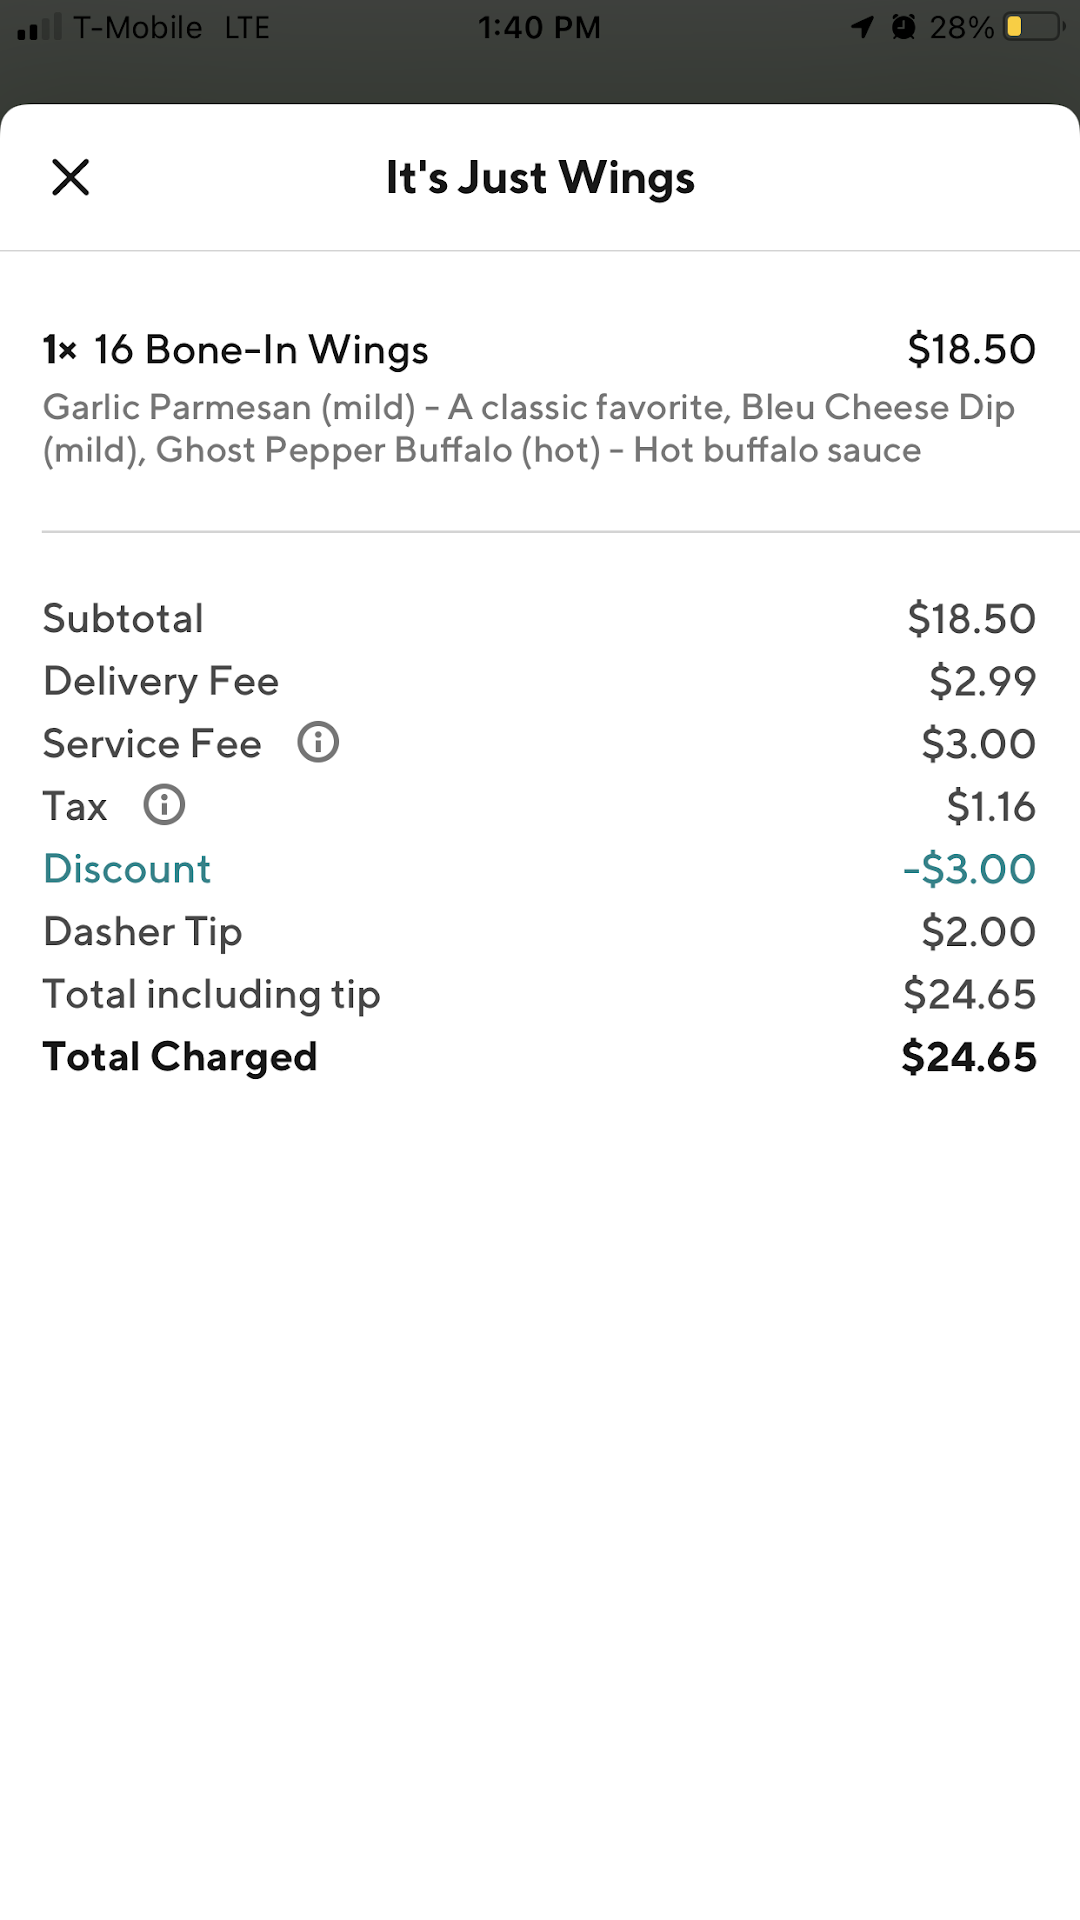Image resolution: width=1080 pixels, height=1920 pixels.
Task: Tap the Subtotal label
Action: 124,619
